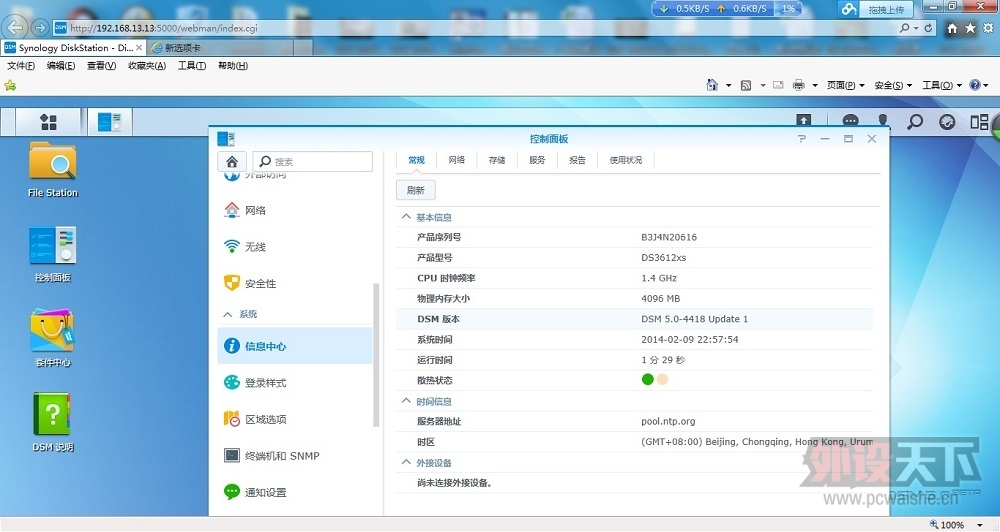This screenshot has width=1000, height=532.
Task: Select the 新选项卡 browser tab
Action: click(220, 48)
